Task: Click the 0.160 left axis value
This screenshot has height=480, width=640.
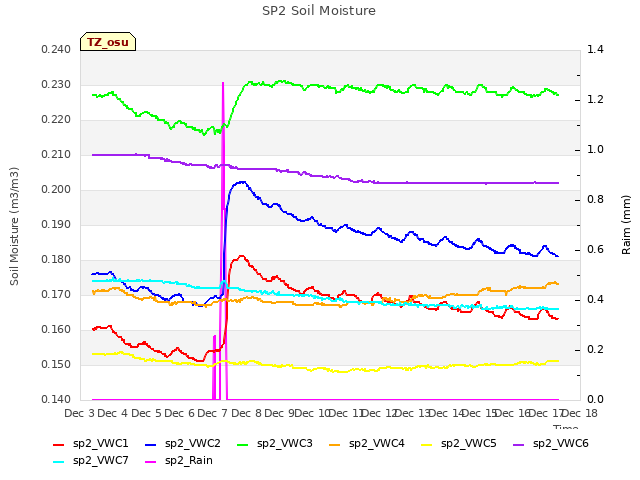Action: (x=56, y=329)
